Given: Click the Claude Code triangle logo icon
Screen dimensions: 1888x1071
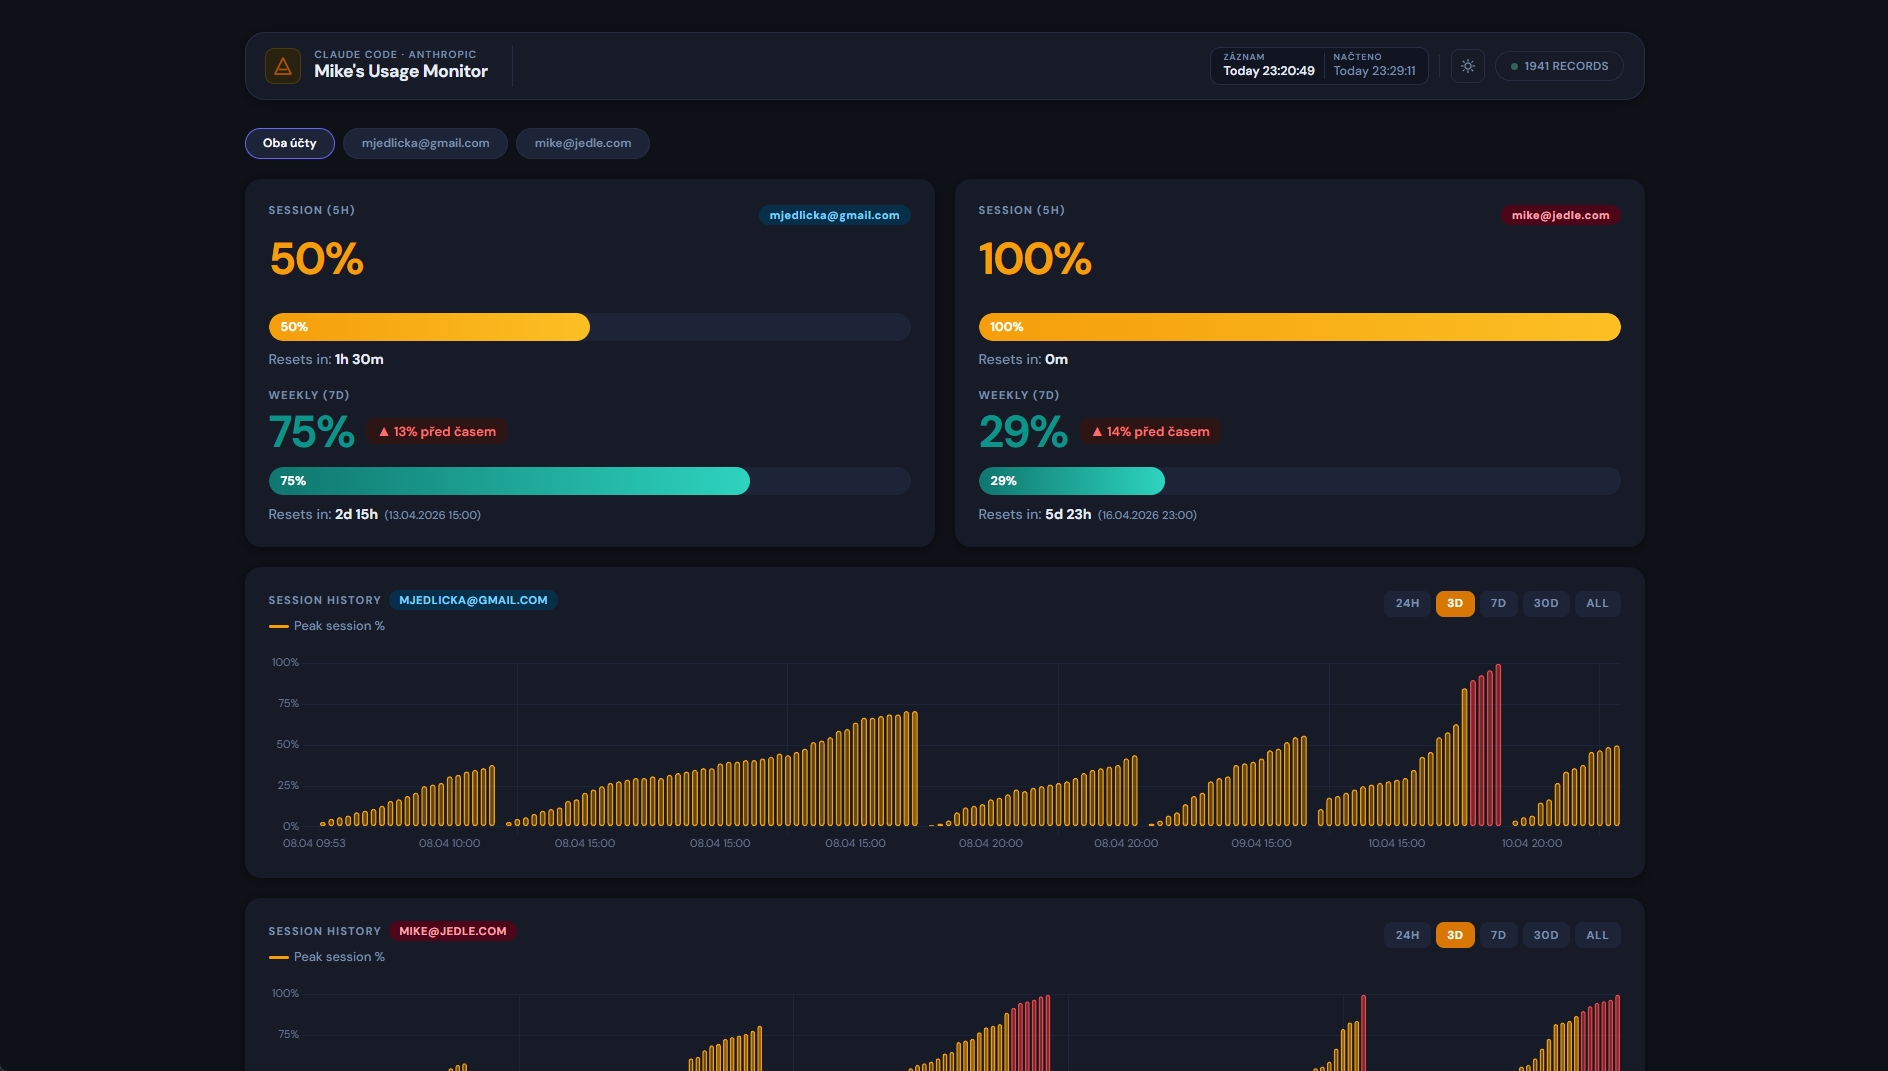Looking at the screenshot, I should (283, 67).
